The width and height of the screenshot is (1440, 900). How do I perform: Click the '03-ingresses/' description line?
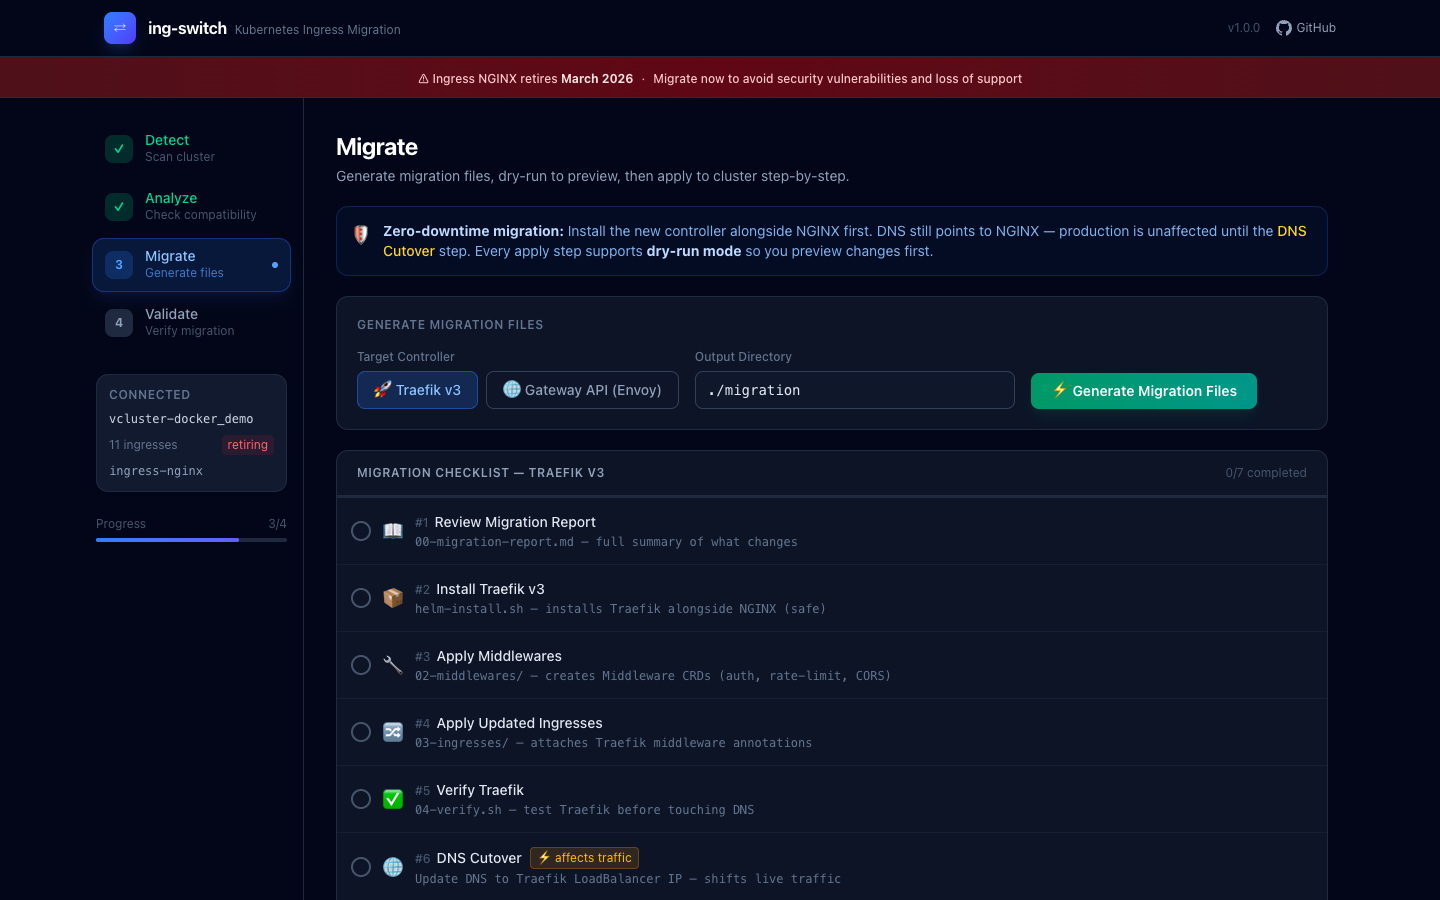pos(613,743)
